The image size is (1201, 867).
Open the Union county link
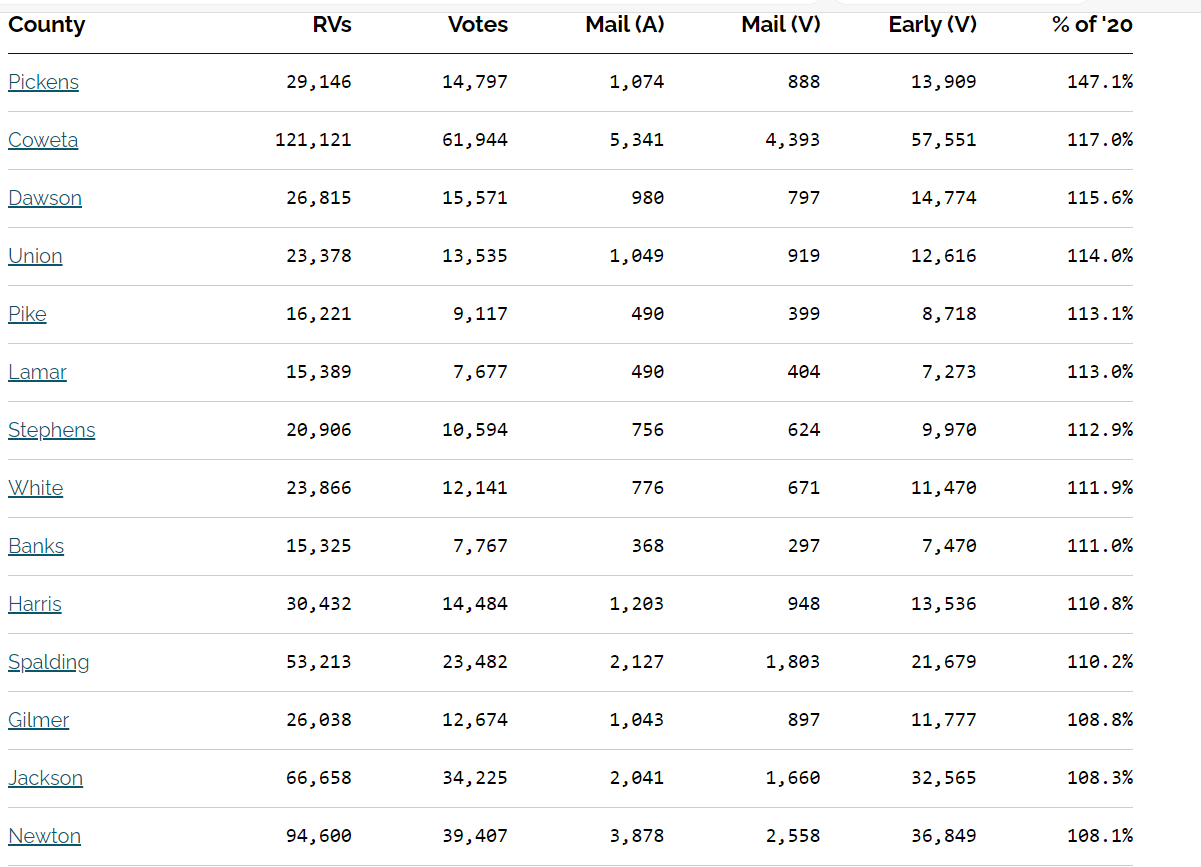[35, 256]
